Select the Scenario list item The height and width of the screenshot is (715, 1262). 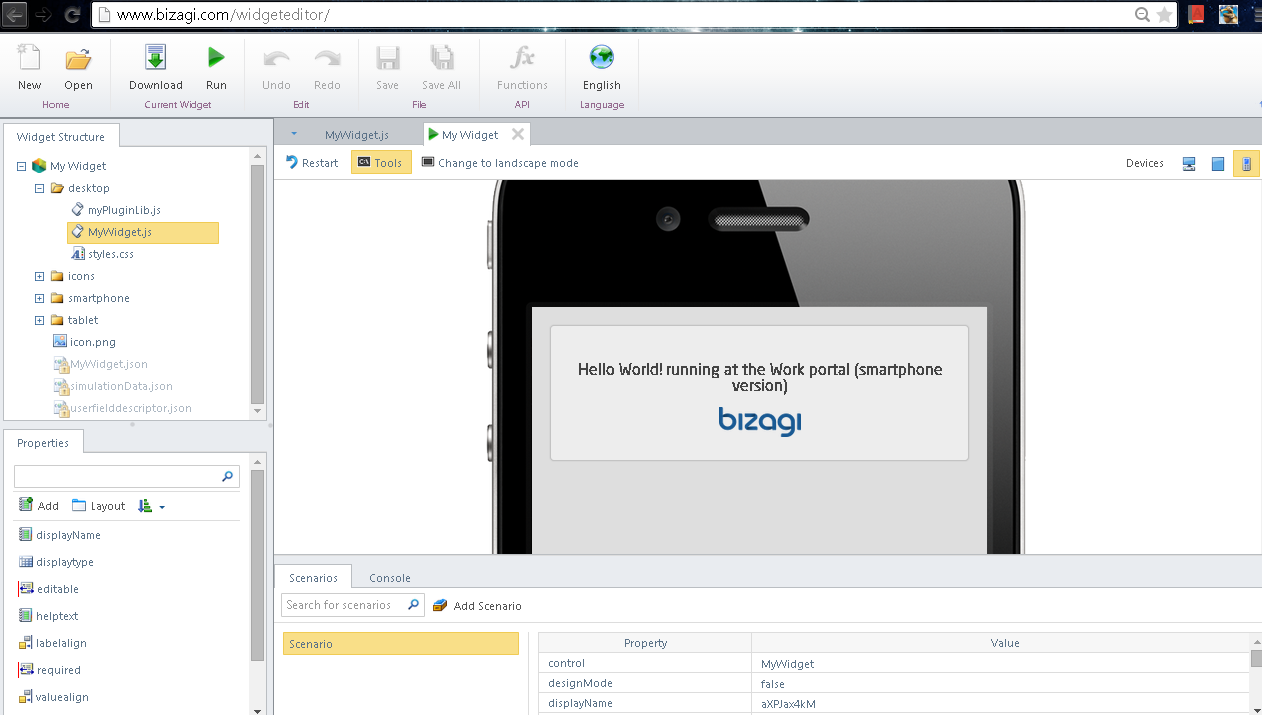click(401, 644)
